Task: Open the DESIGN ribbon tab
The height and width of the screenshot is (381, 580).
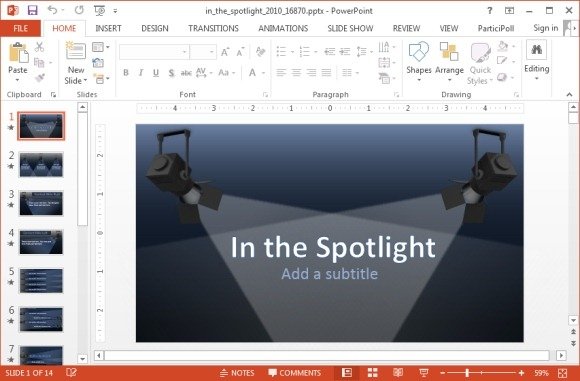Action: 155,28
